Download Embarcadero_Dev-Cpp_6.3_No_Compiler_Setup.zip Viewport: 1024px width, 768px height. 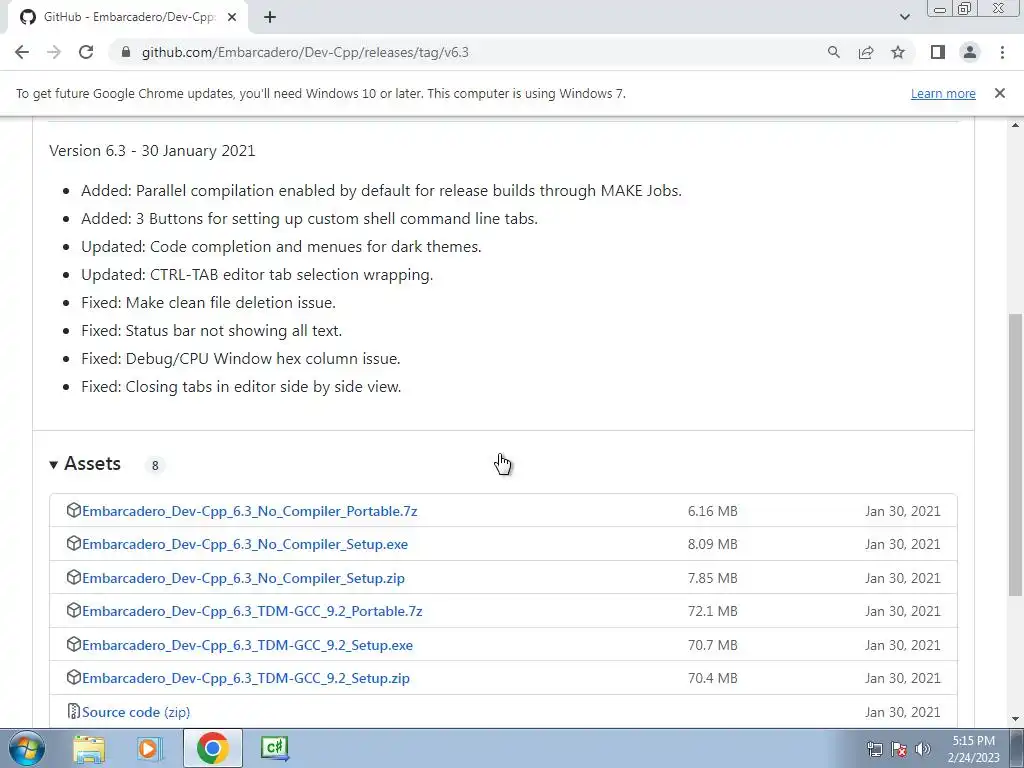243,578
